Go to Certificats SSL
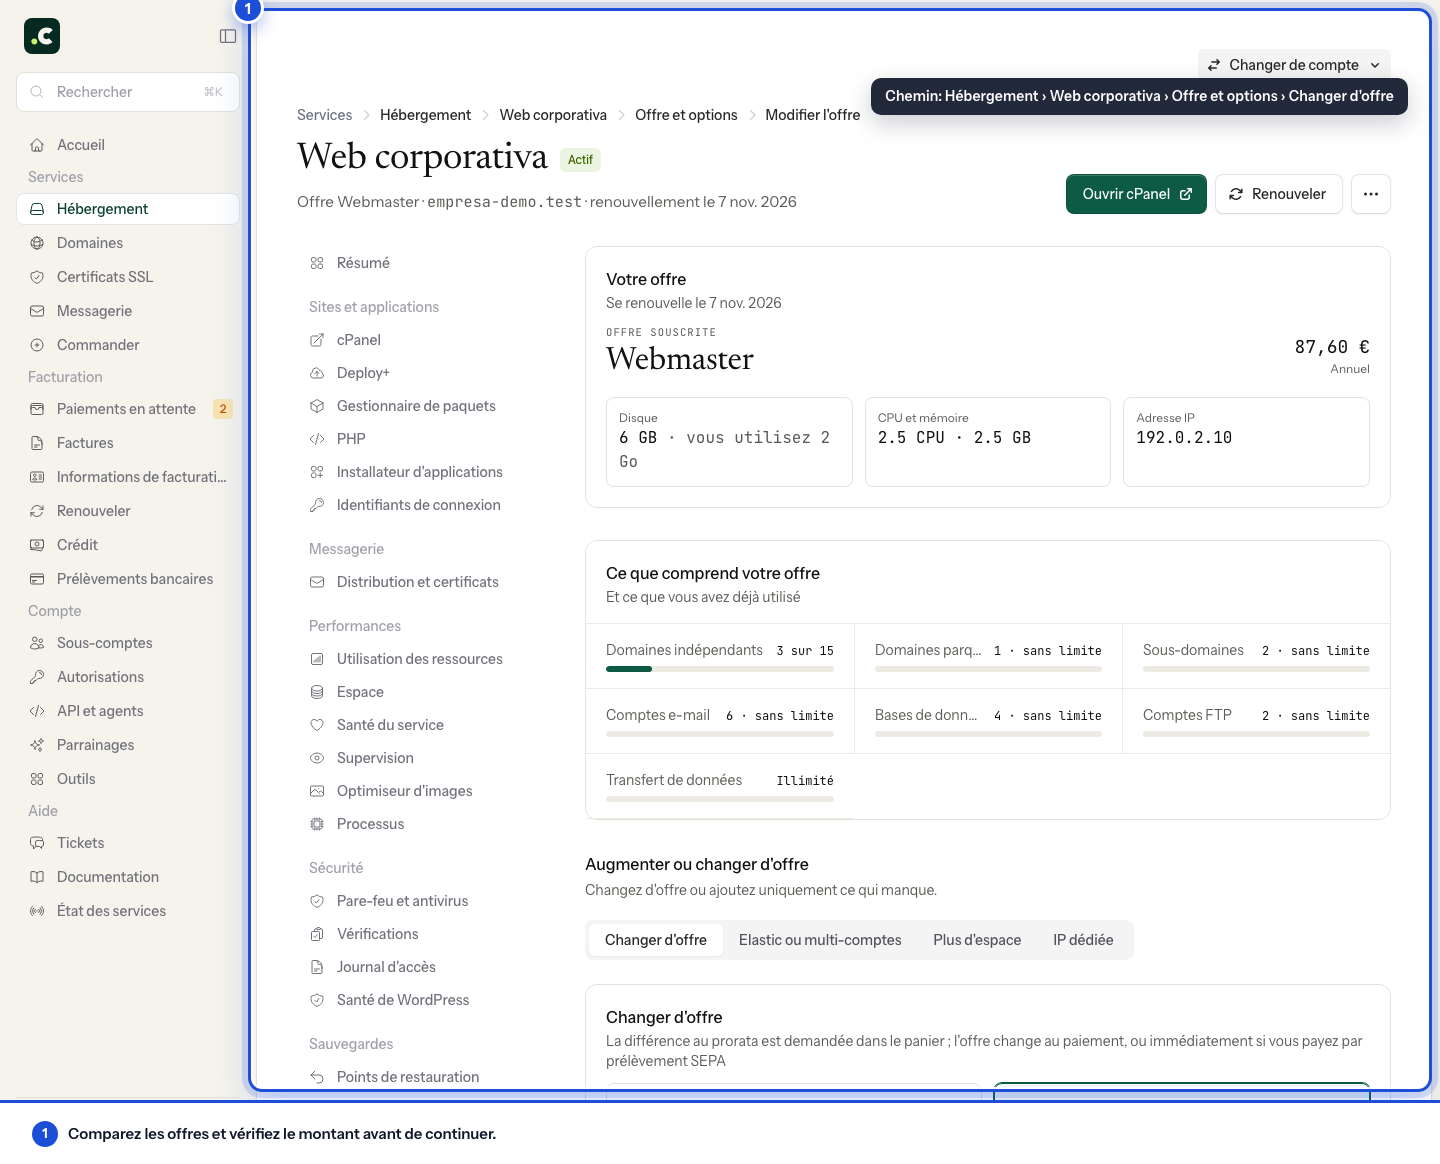 (x=128, y=277)
